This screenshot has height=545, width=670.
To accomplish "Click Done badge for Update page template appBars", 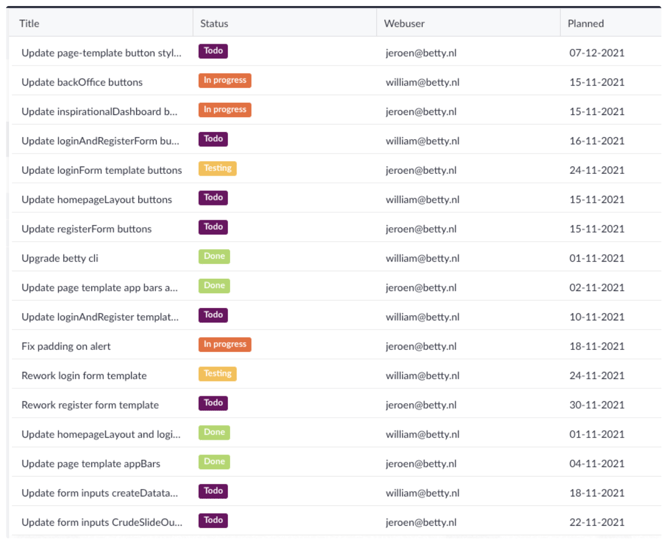I will tap(214, 462).
